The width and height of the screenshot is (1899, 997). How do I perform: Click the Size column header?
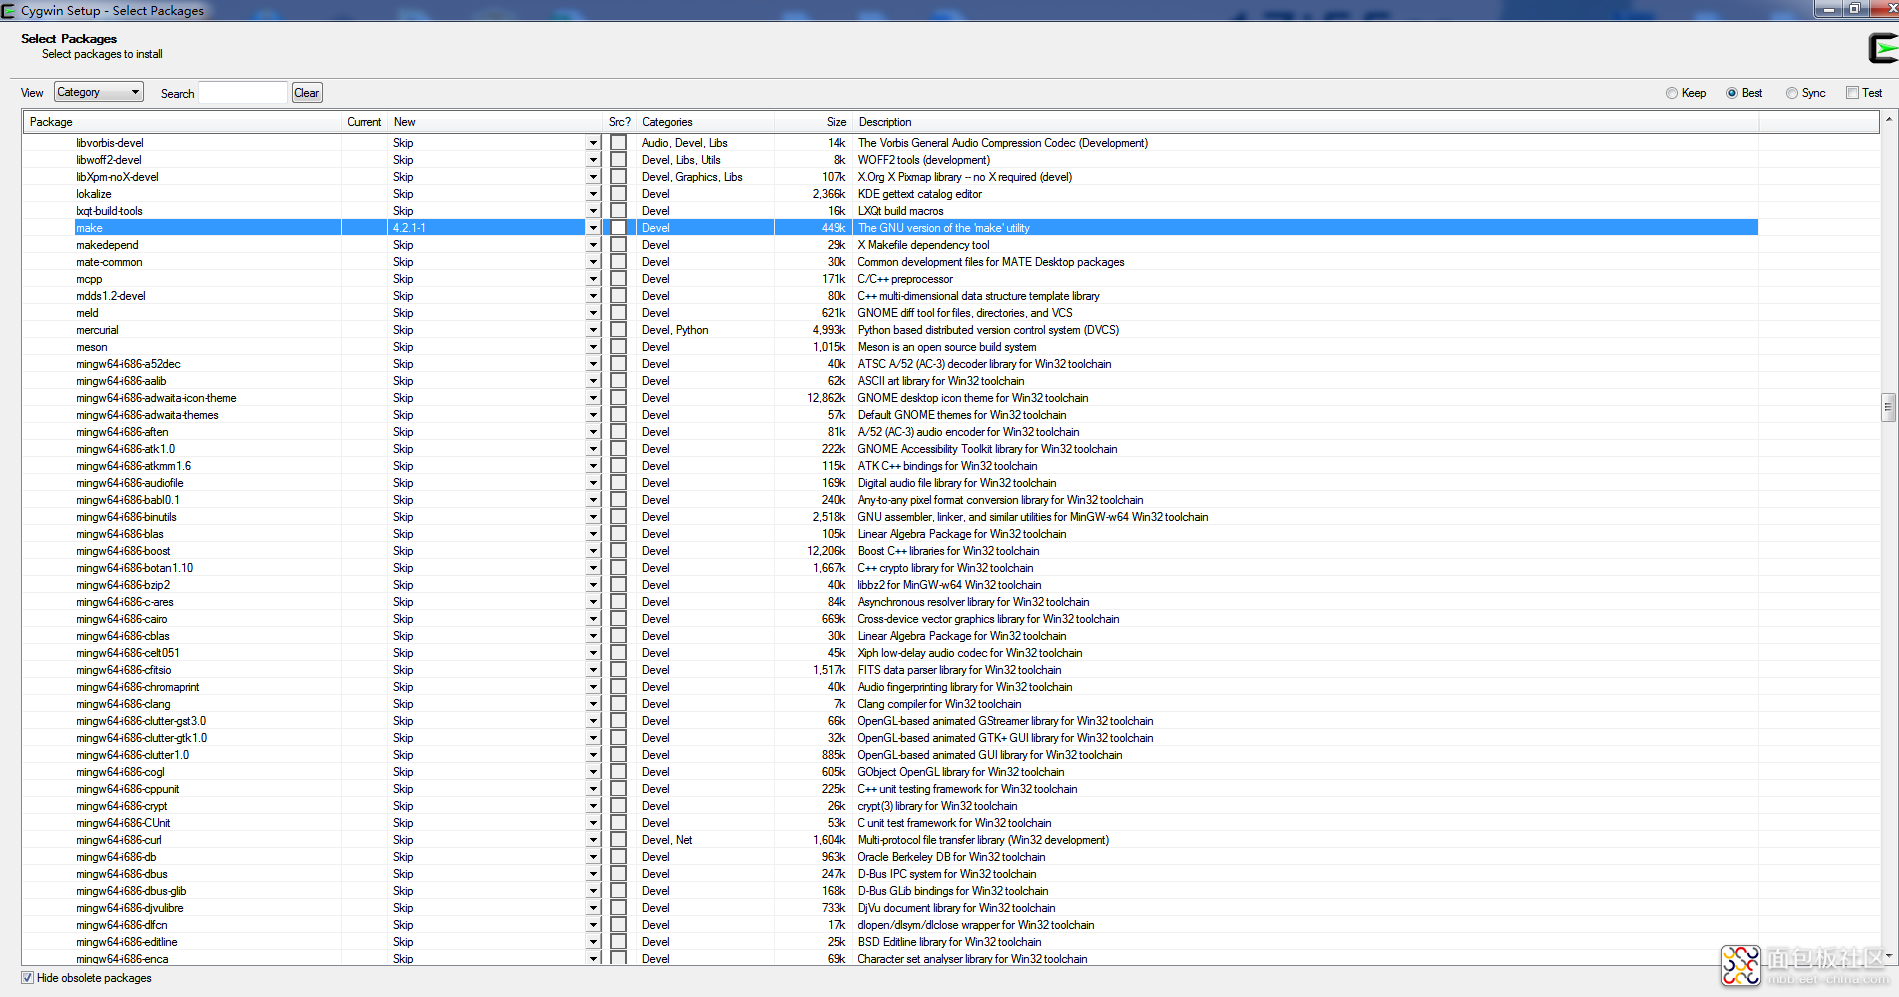812,122
